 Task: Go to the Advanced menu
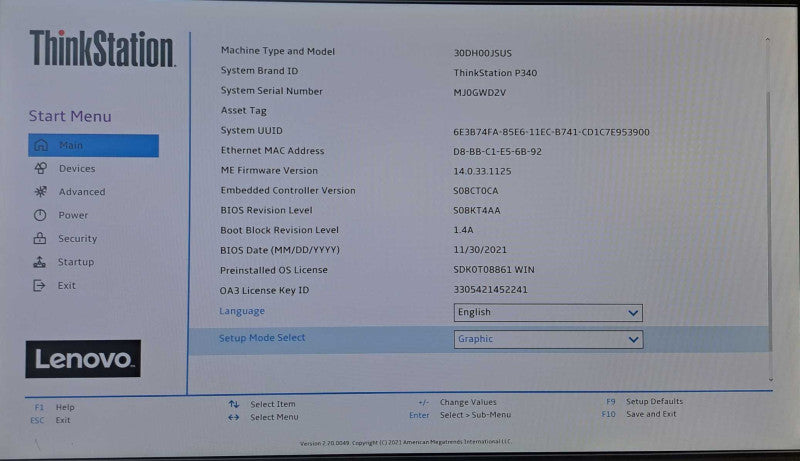click(x=82, y=192)
